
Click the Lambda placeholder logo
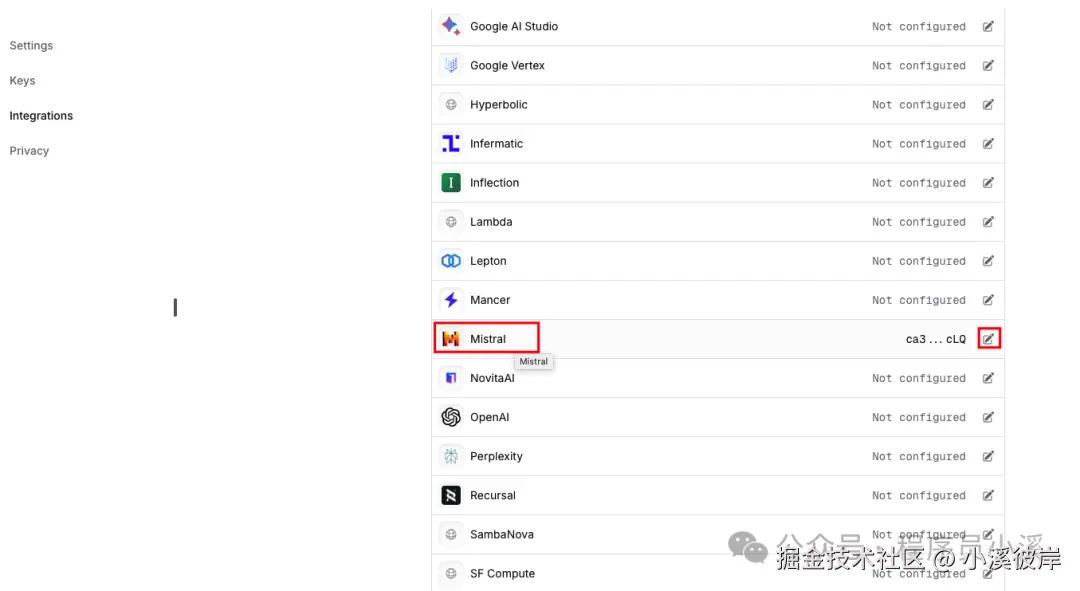pos(451,222)
